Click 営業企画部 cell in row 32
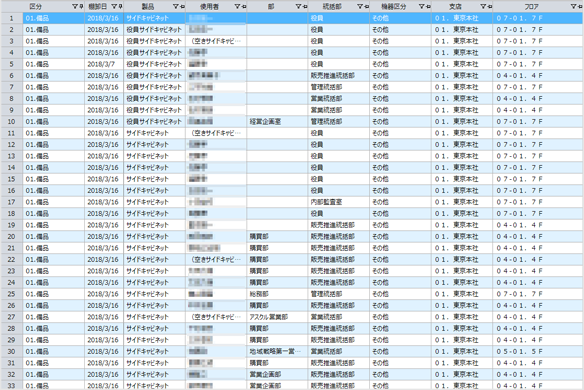 tap(277, 374)
